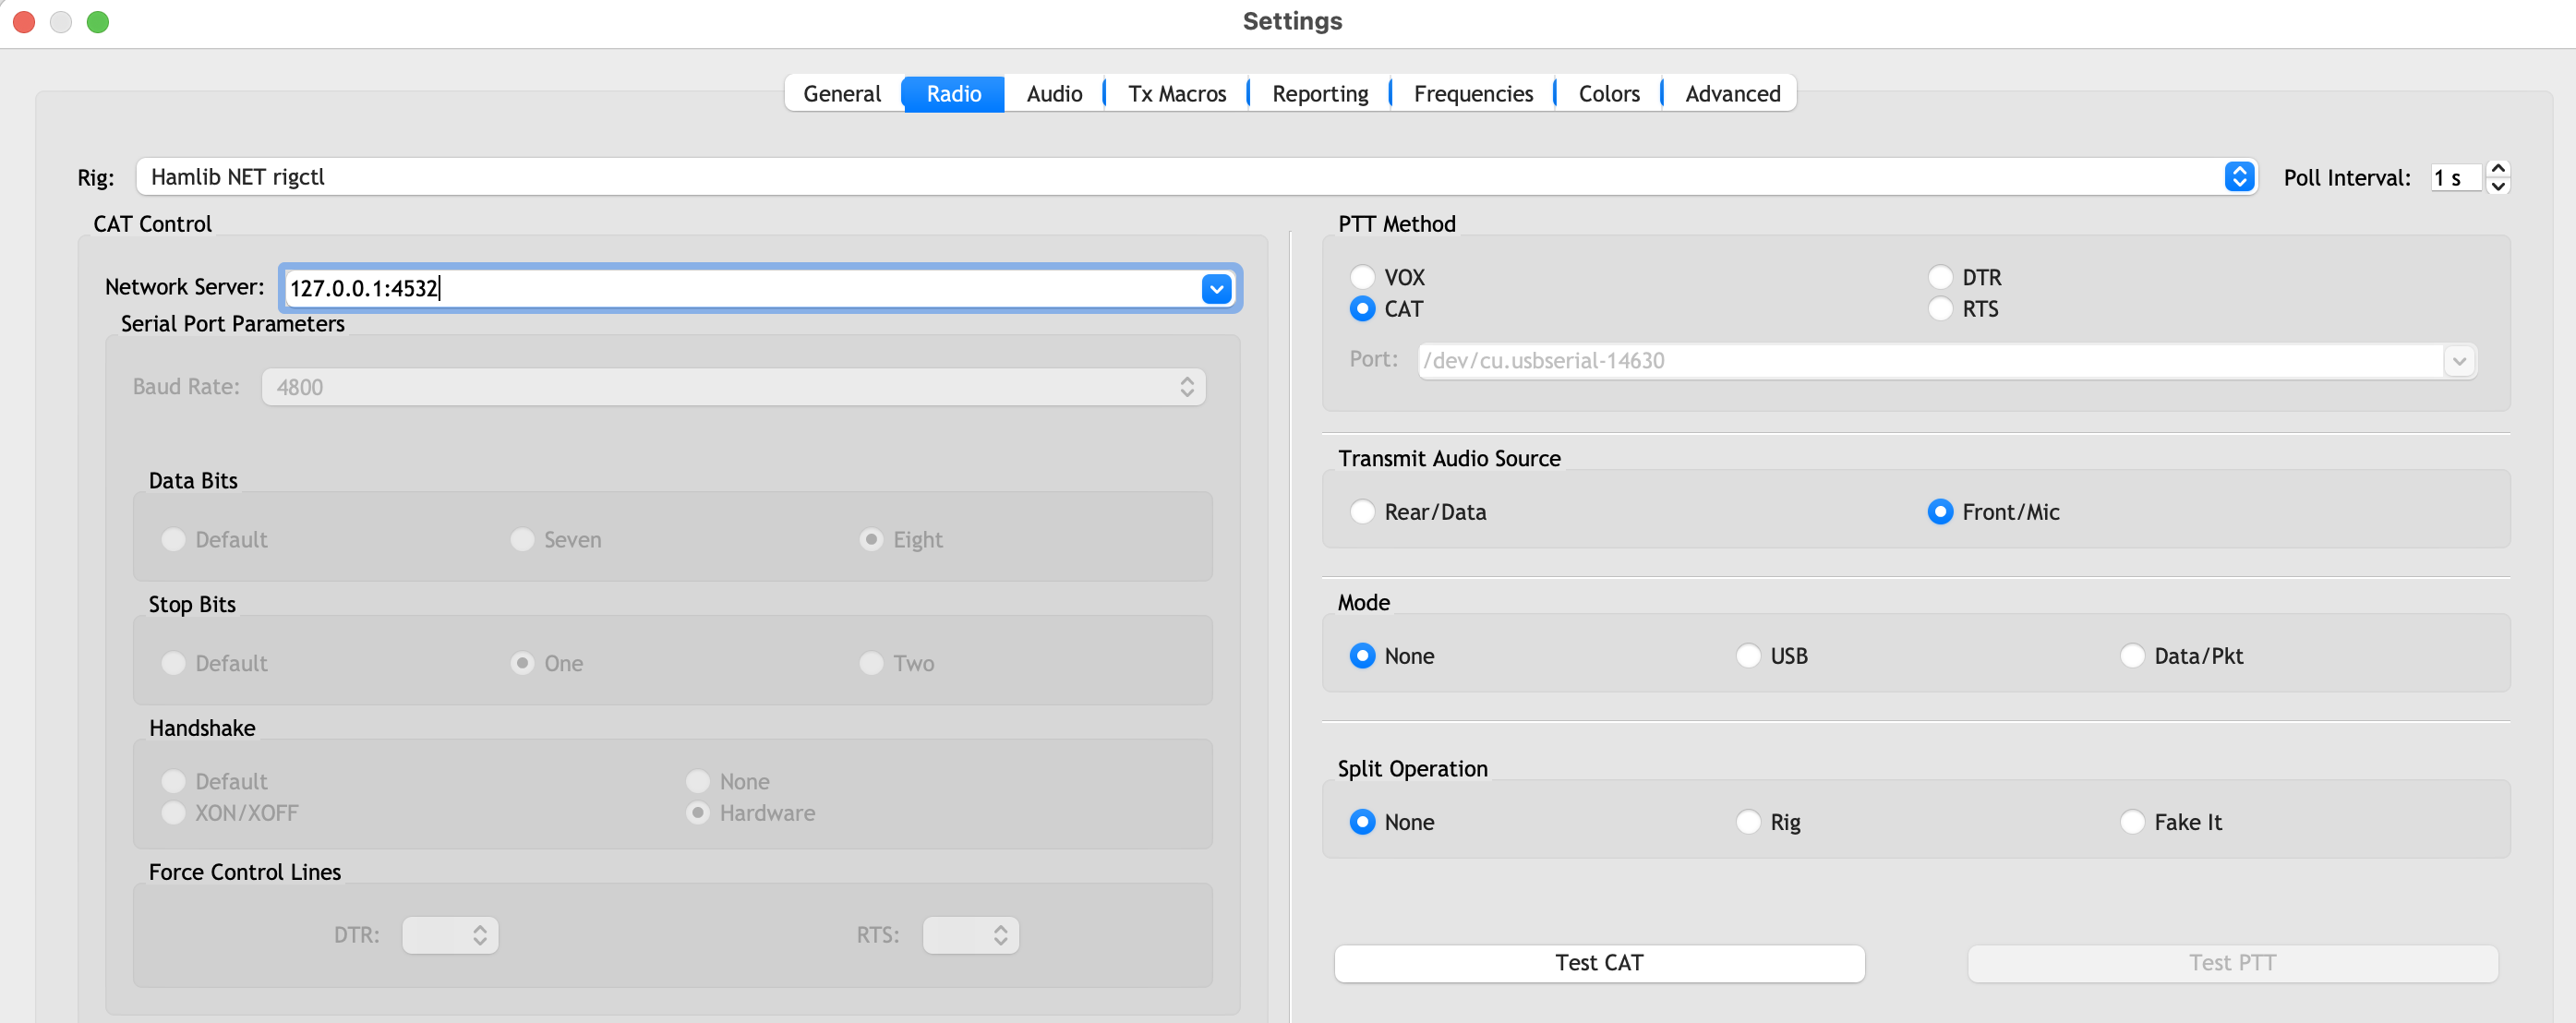Select CAT as PTT method
Screen dimensions: 2576x1023
click(x=1385, y=309)
